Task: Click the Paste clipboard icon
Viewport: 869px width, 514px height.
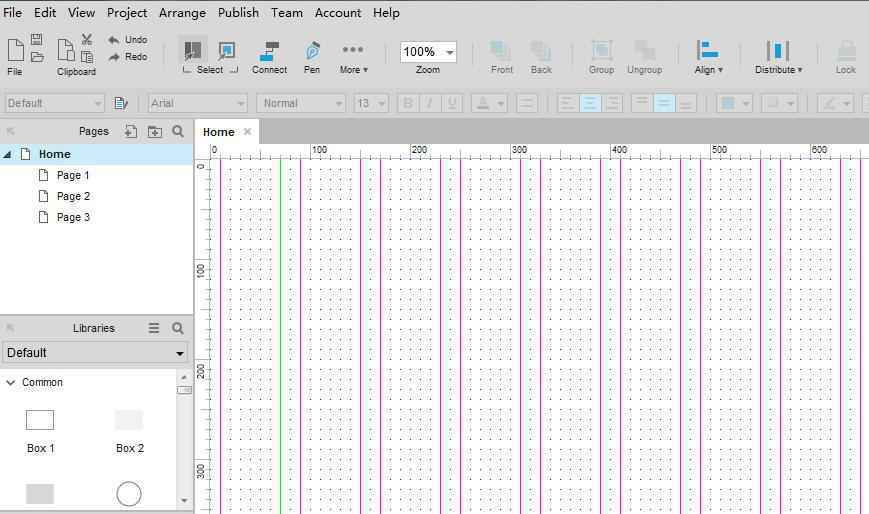Action: 66,50
